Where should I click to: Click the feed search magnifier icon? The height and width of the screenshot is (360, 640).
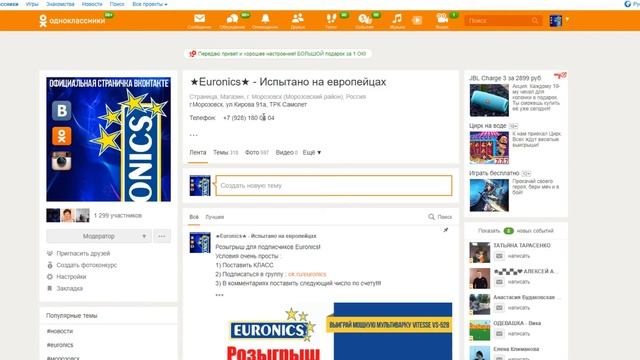point(431,217)
